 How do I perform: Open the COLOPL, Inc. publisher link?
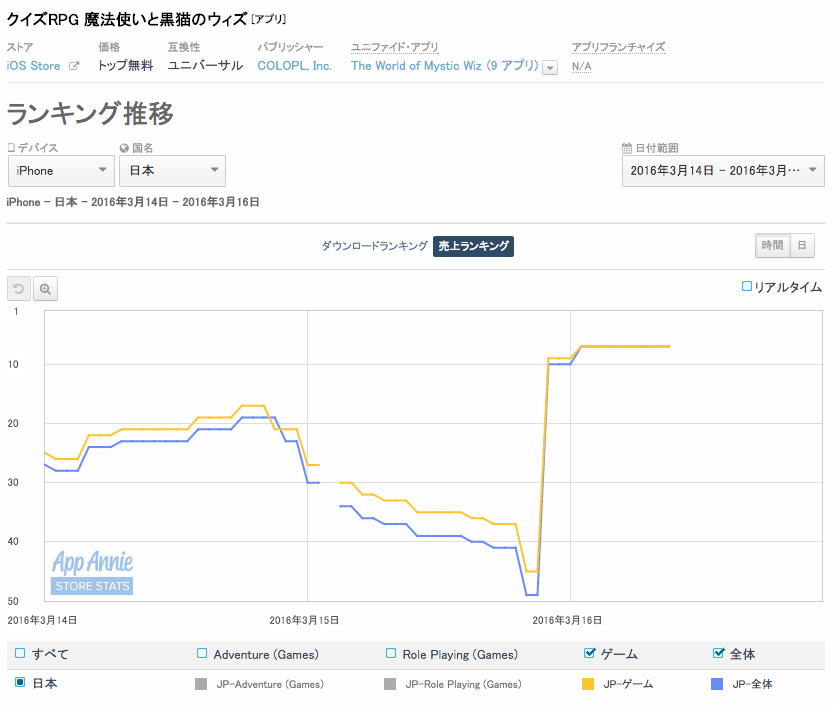pyautogui.click(x=294, y=66)
